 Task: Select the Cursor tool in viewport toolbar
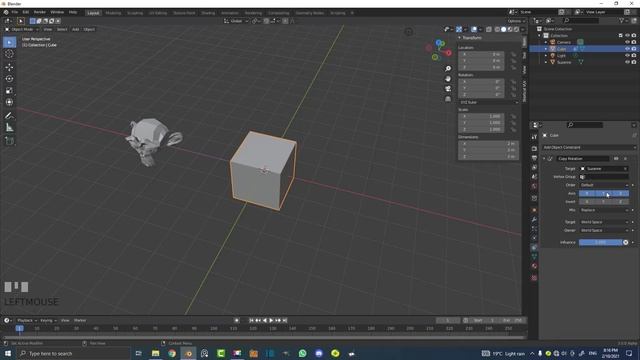click(x=9, y=54)
